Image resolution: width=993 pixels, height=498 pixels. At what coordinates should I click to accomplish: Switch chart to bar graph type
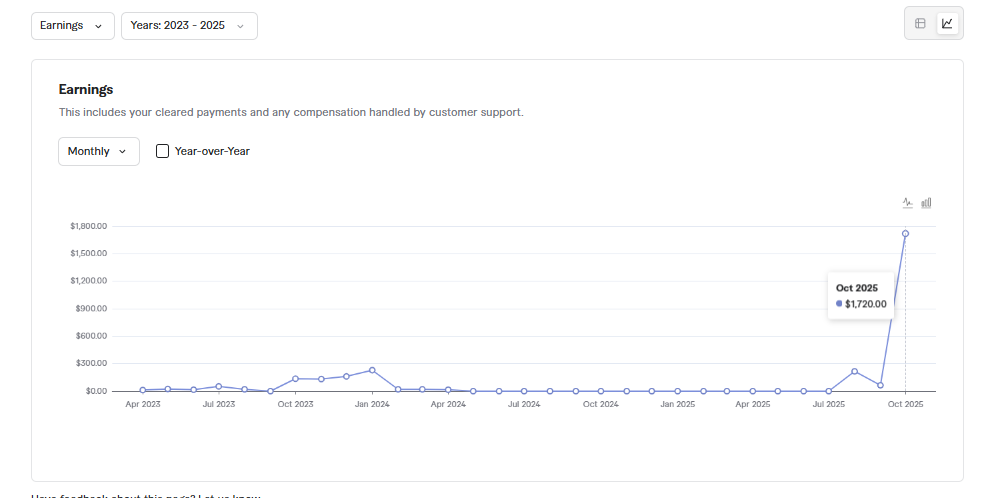point(927,203)
